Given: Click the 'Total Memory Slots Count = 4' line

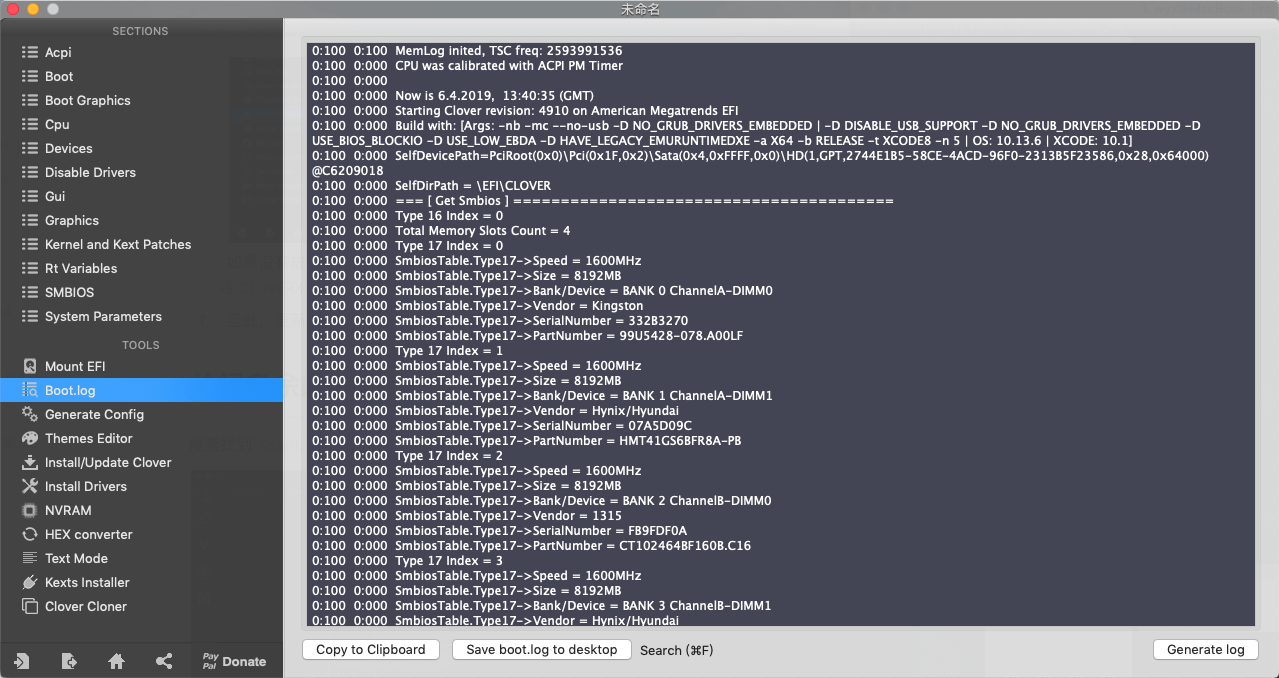Looking at the screenshot, I should [x=441, y=230].
